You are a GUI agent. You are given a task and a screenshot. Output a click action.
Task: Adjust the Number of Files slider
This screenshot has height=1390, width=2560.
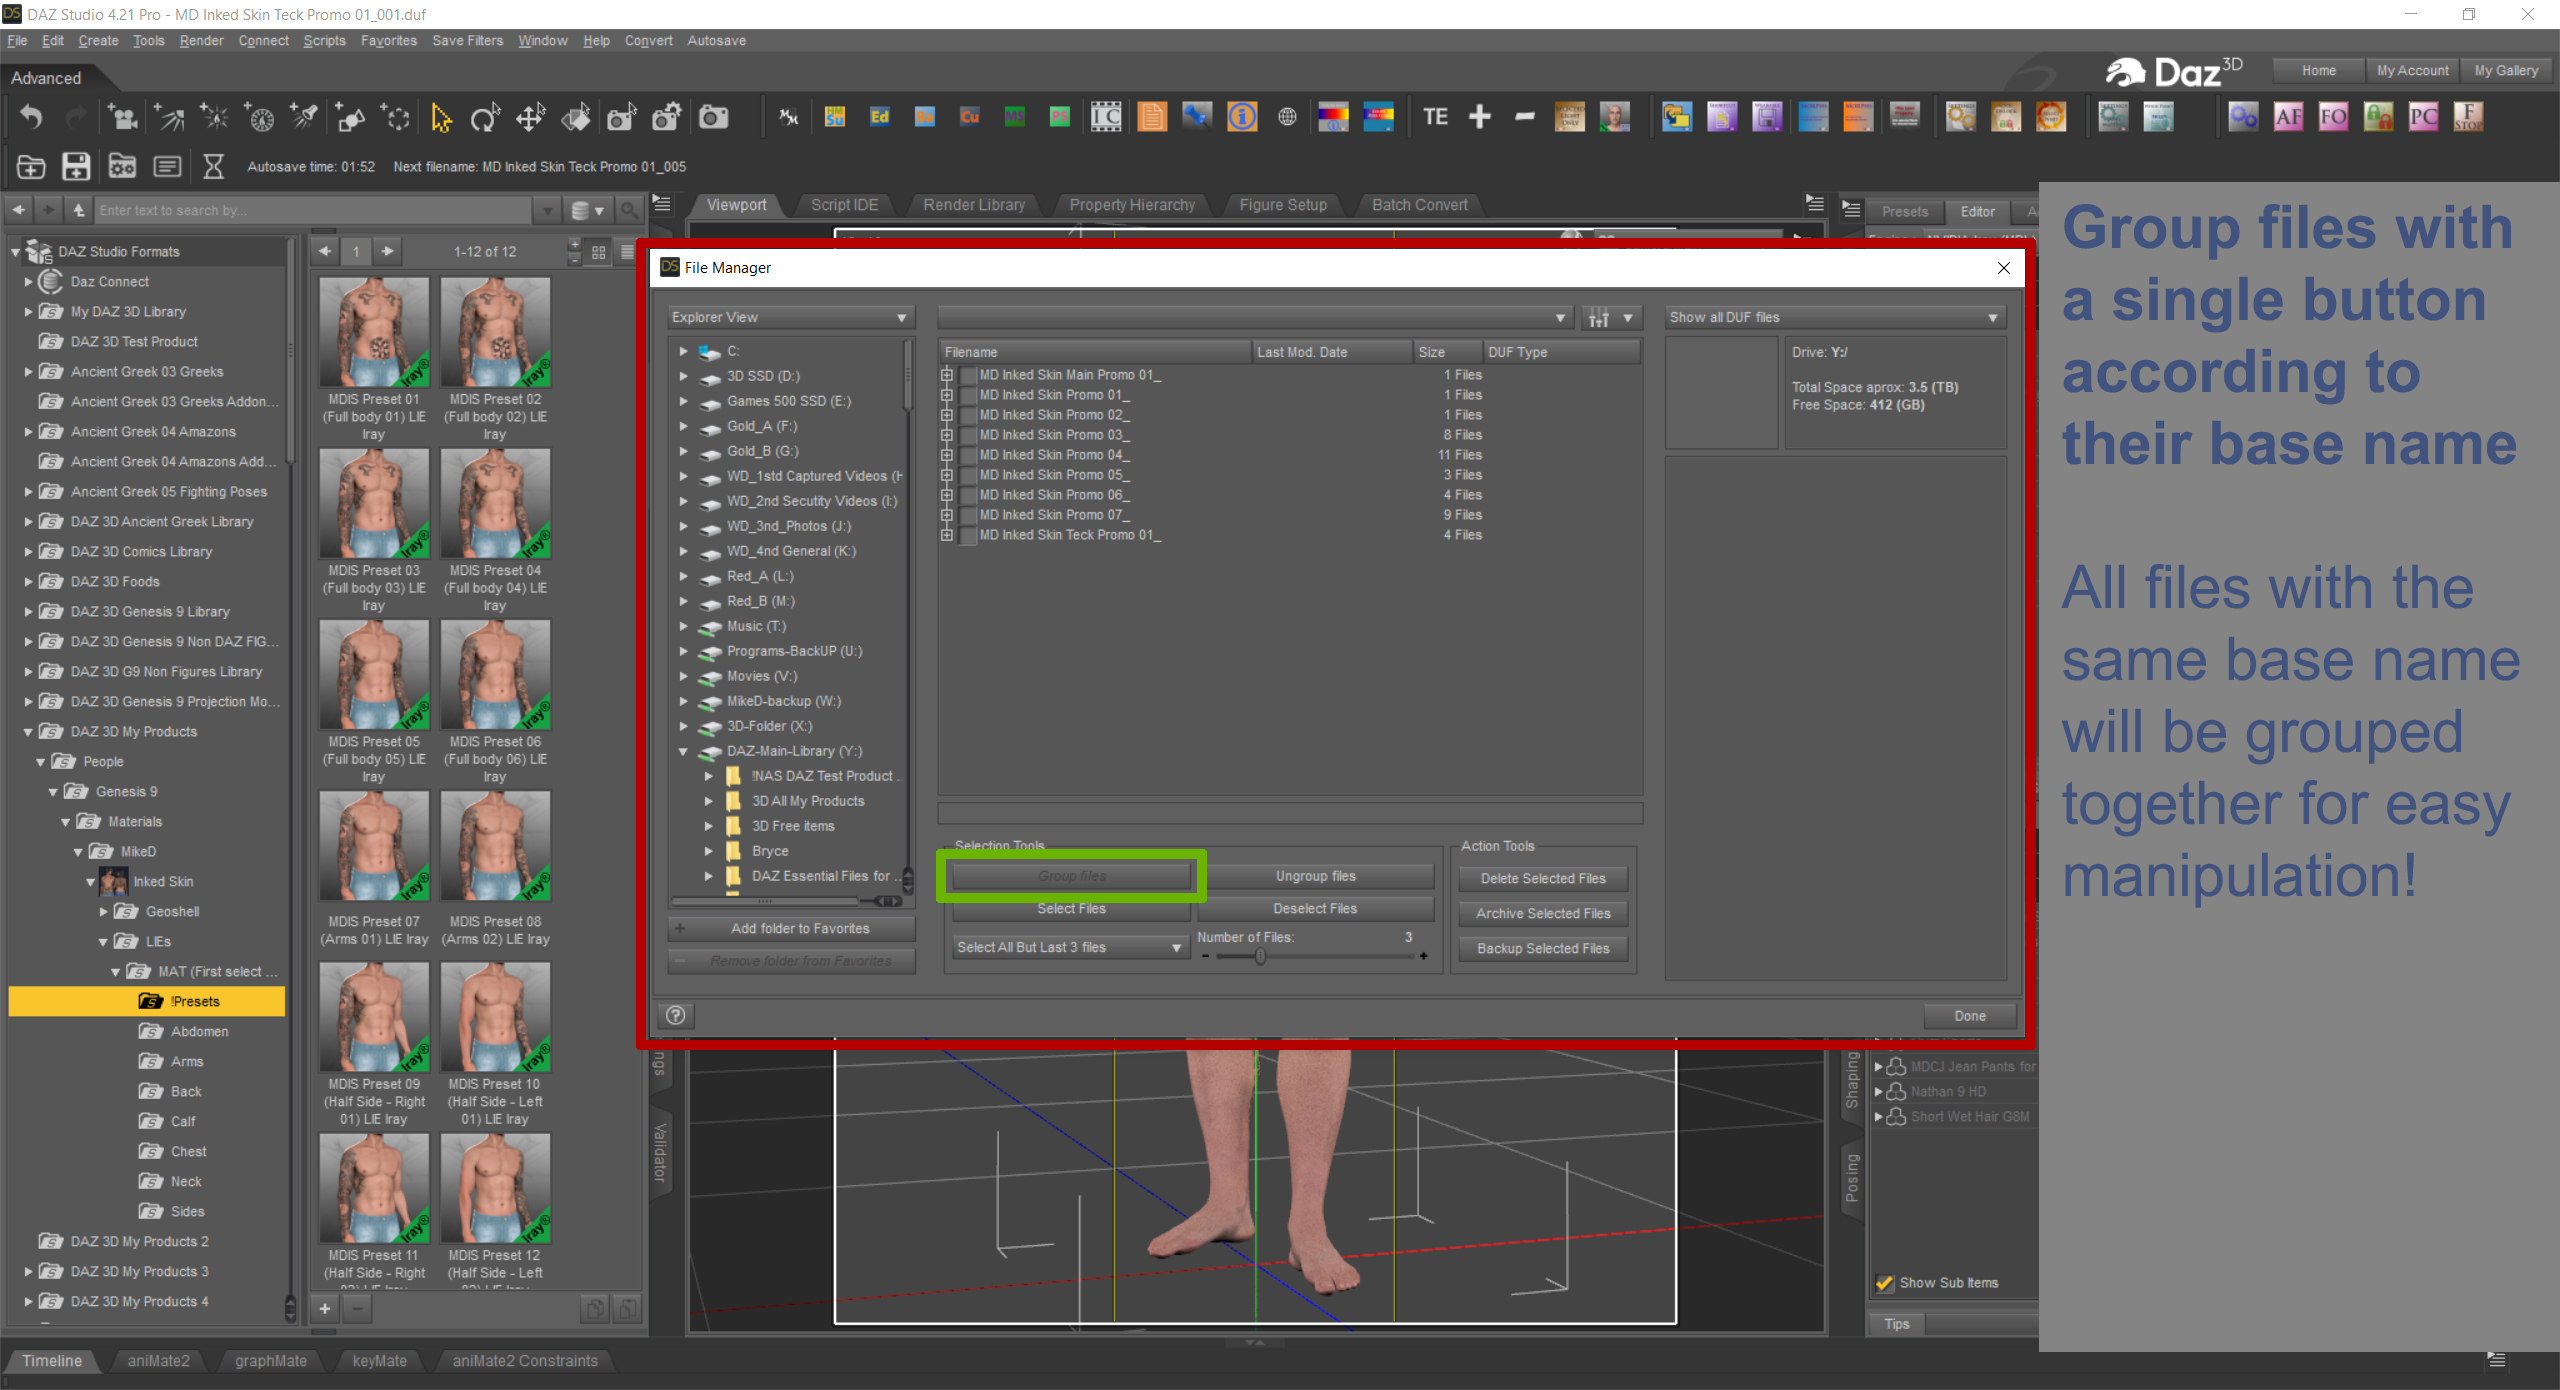coord(1260,956)
